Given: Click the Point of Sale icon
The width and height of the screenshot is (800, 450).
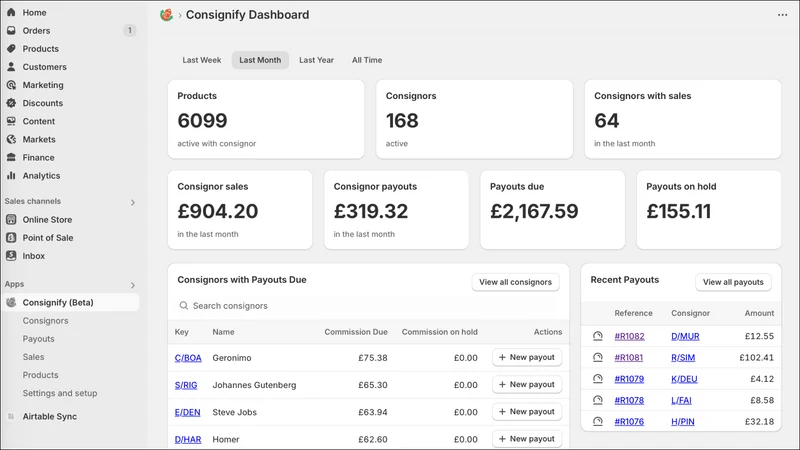Looking at the screenshot, I should [x=11, y=238].
